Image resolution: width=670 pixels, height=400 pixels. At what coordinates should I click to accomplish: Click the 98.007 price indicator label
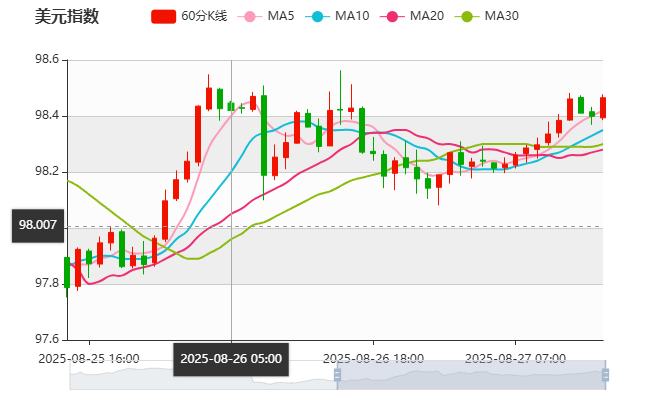coord(38,225)
